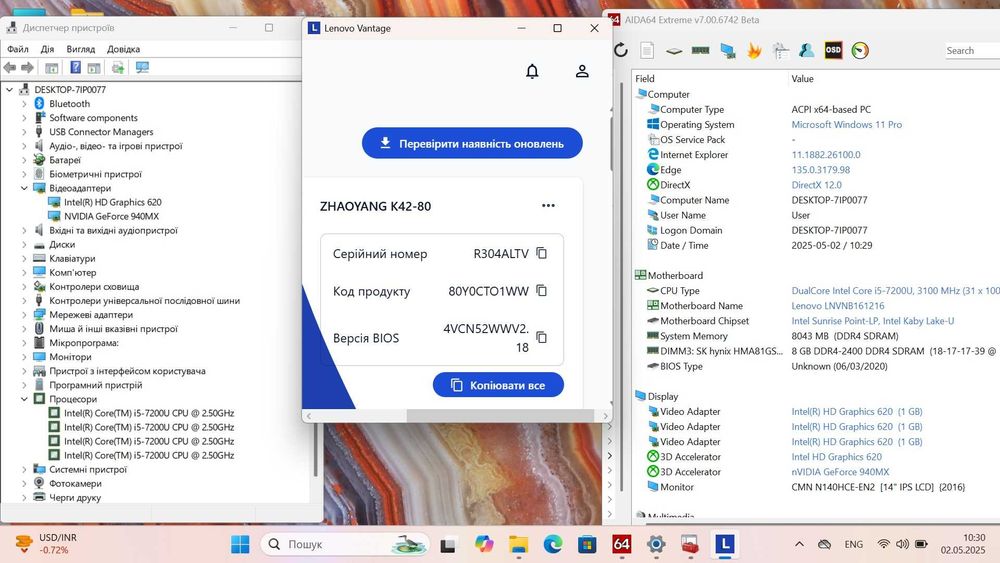This screenshot has width=1000, height=563.
Task: Open the AIDA64 gauge benchmark icon
Action: click(x=860, y=50)
